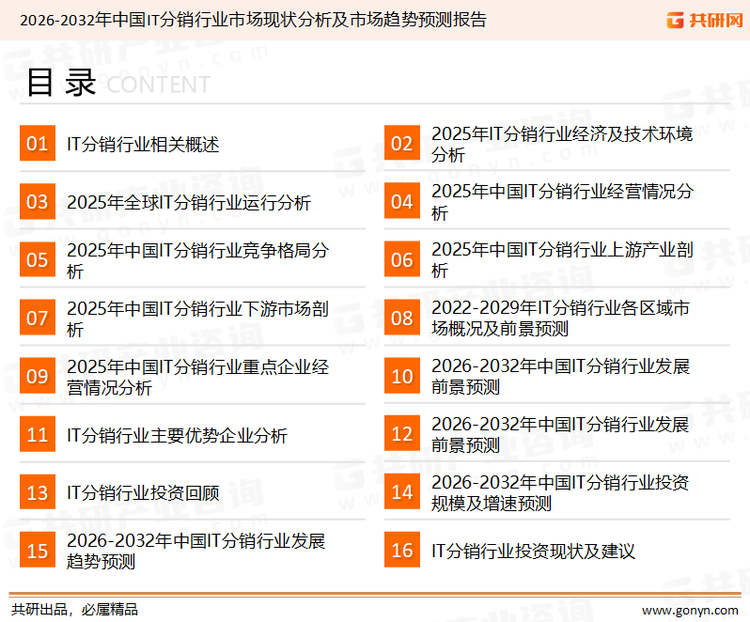Viewport: 750px width, 622px height.
Task: Open chapter 2025年中国IT分销行业经营情况分析
Action: (x=562, y=202)
